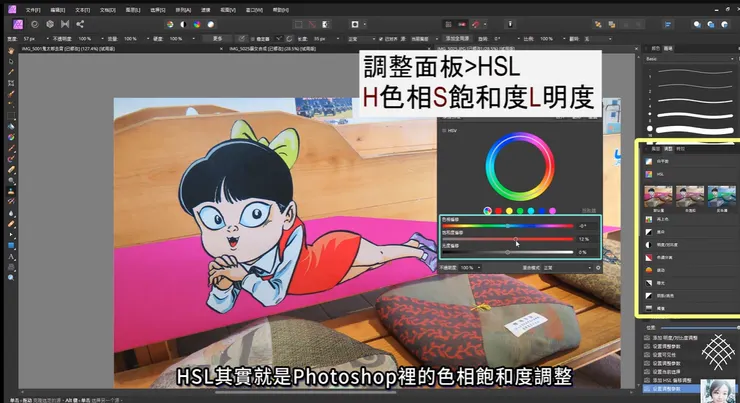740x403 pixels.
Task: Toggle the Quick Mask icon
Action: (355, 24)
